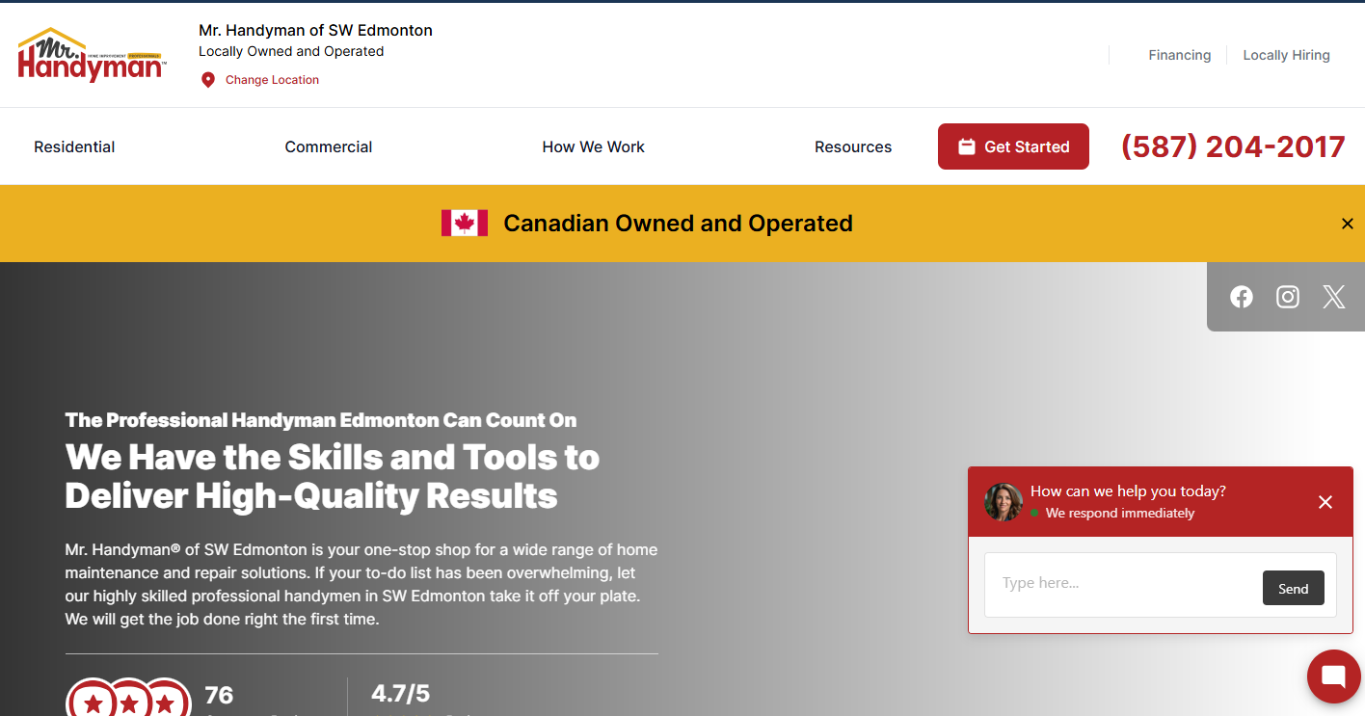
Task: Expand the How We Work menu
Action: pyautogui.click(x=593, y=147)
